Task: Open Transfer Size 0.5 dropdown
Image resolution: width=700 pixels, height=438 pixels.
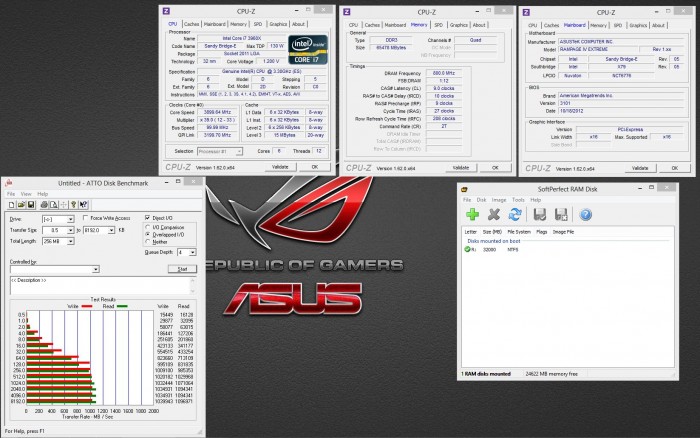Action: [71, 230]
